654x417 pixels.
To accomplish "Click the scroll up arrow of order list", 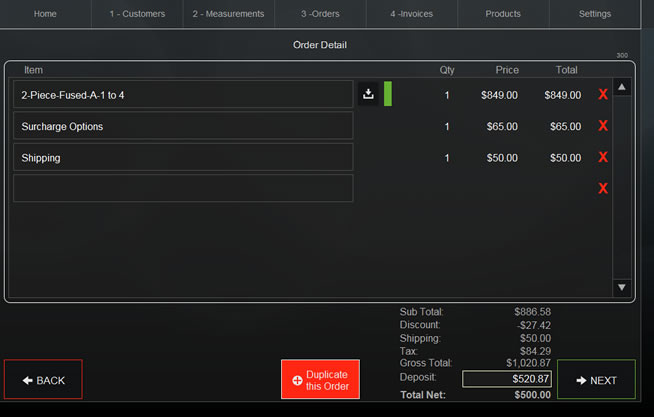I will click(x=622, y=87).
